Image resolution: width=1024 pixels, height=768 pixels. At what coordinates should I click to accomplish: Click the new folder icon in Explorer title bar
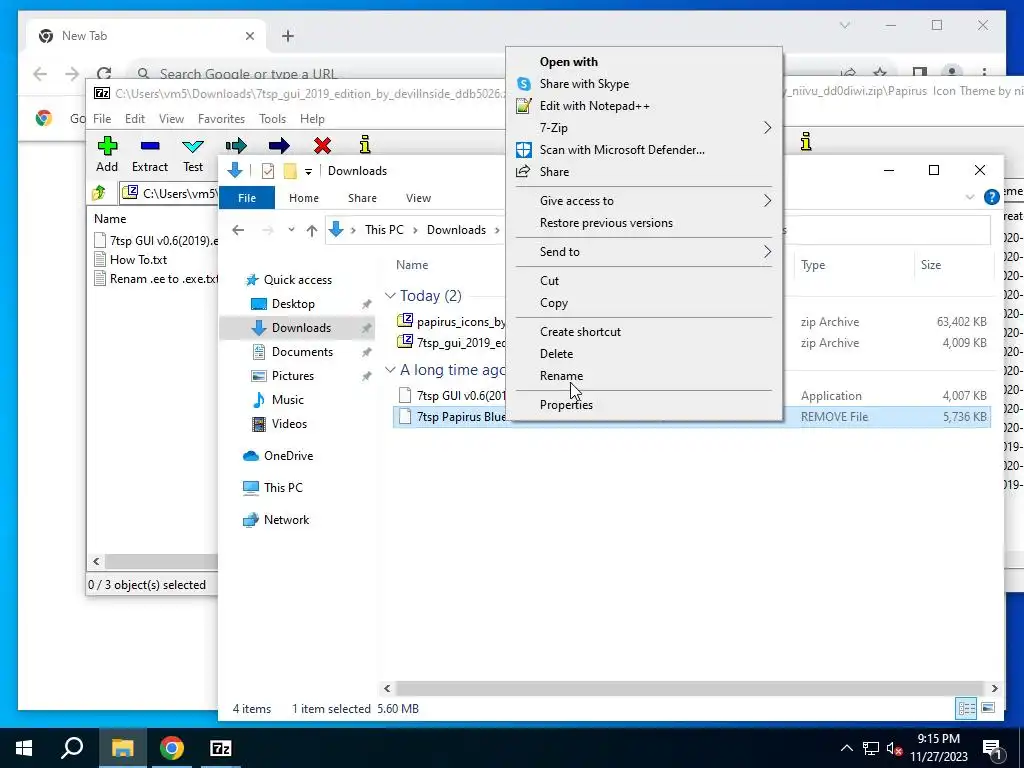point(290,171)
